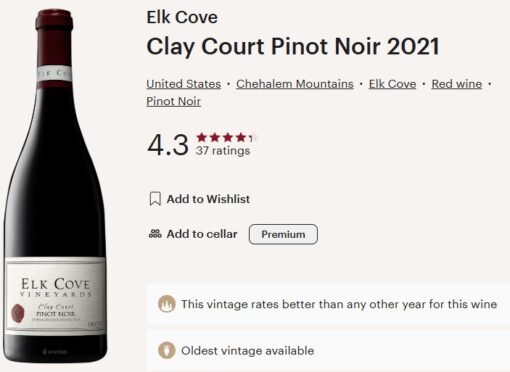Click the Clay Court Pinot Noir 2021 title
510x372 pixels.
click(293, 46)
